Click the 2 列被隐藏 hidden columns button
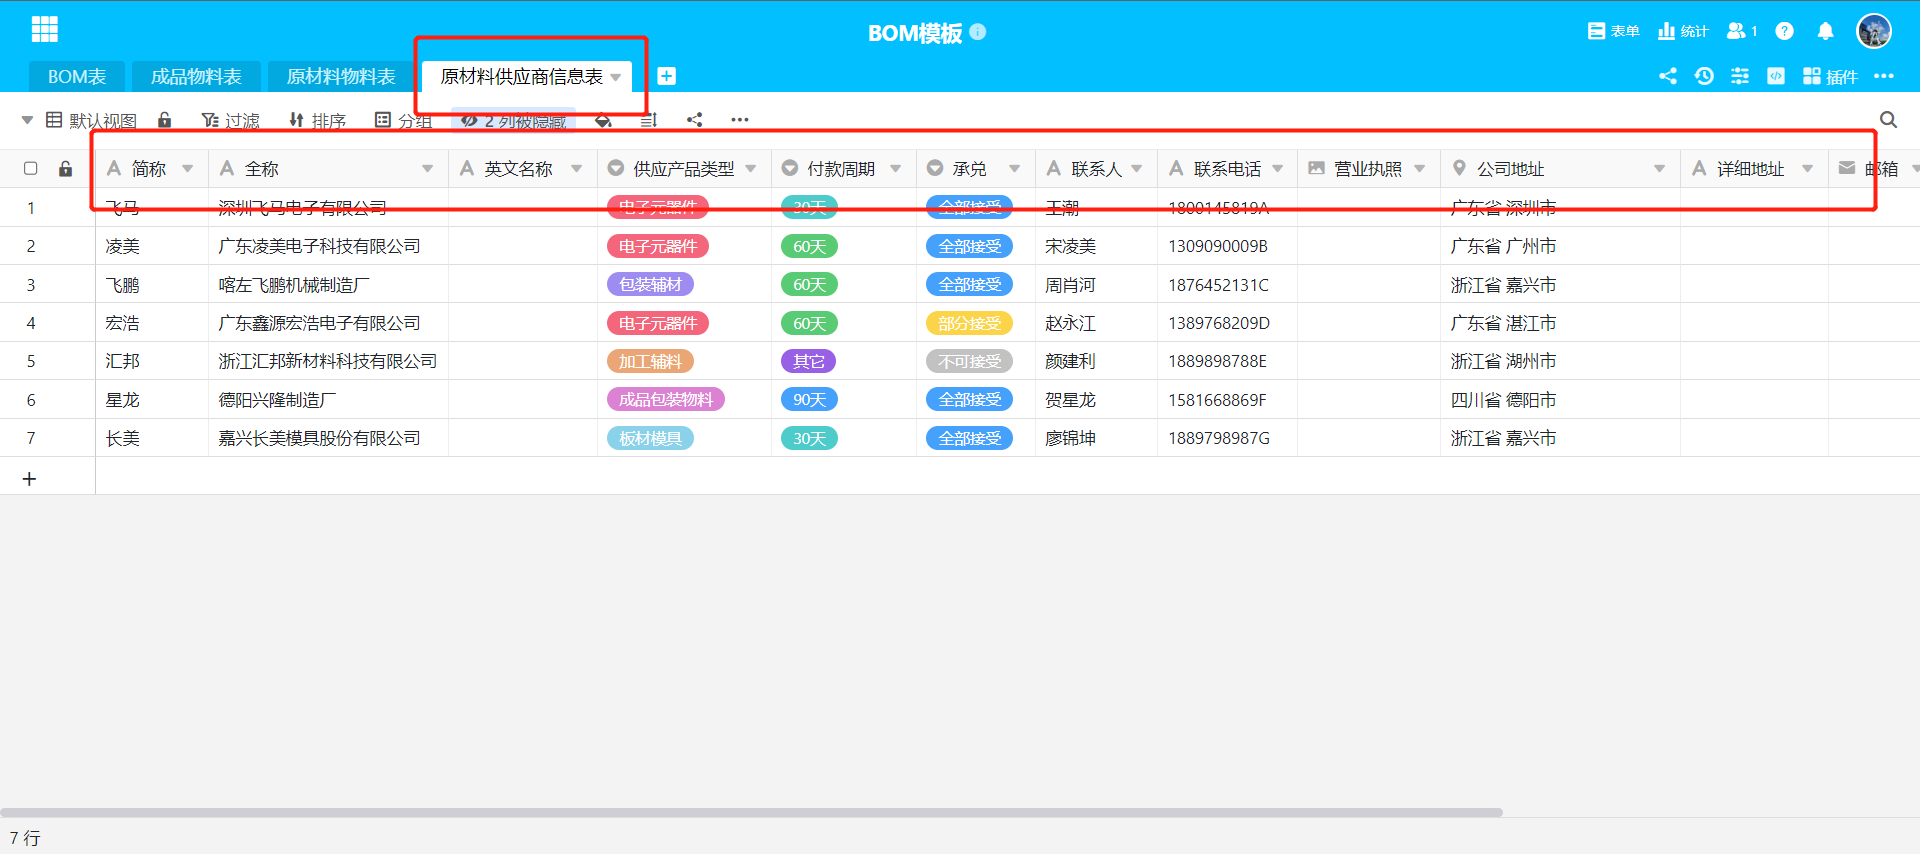Image resolution: width=1920 pixels, height=854 pixels. (x=514, y=120)
